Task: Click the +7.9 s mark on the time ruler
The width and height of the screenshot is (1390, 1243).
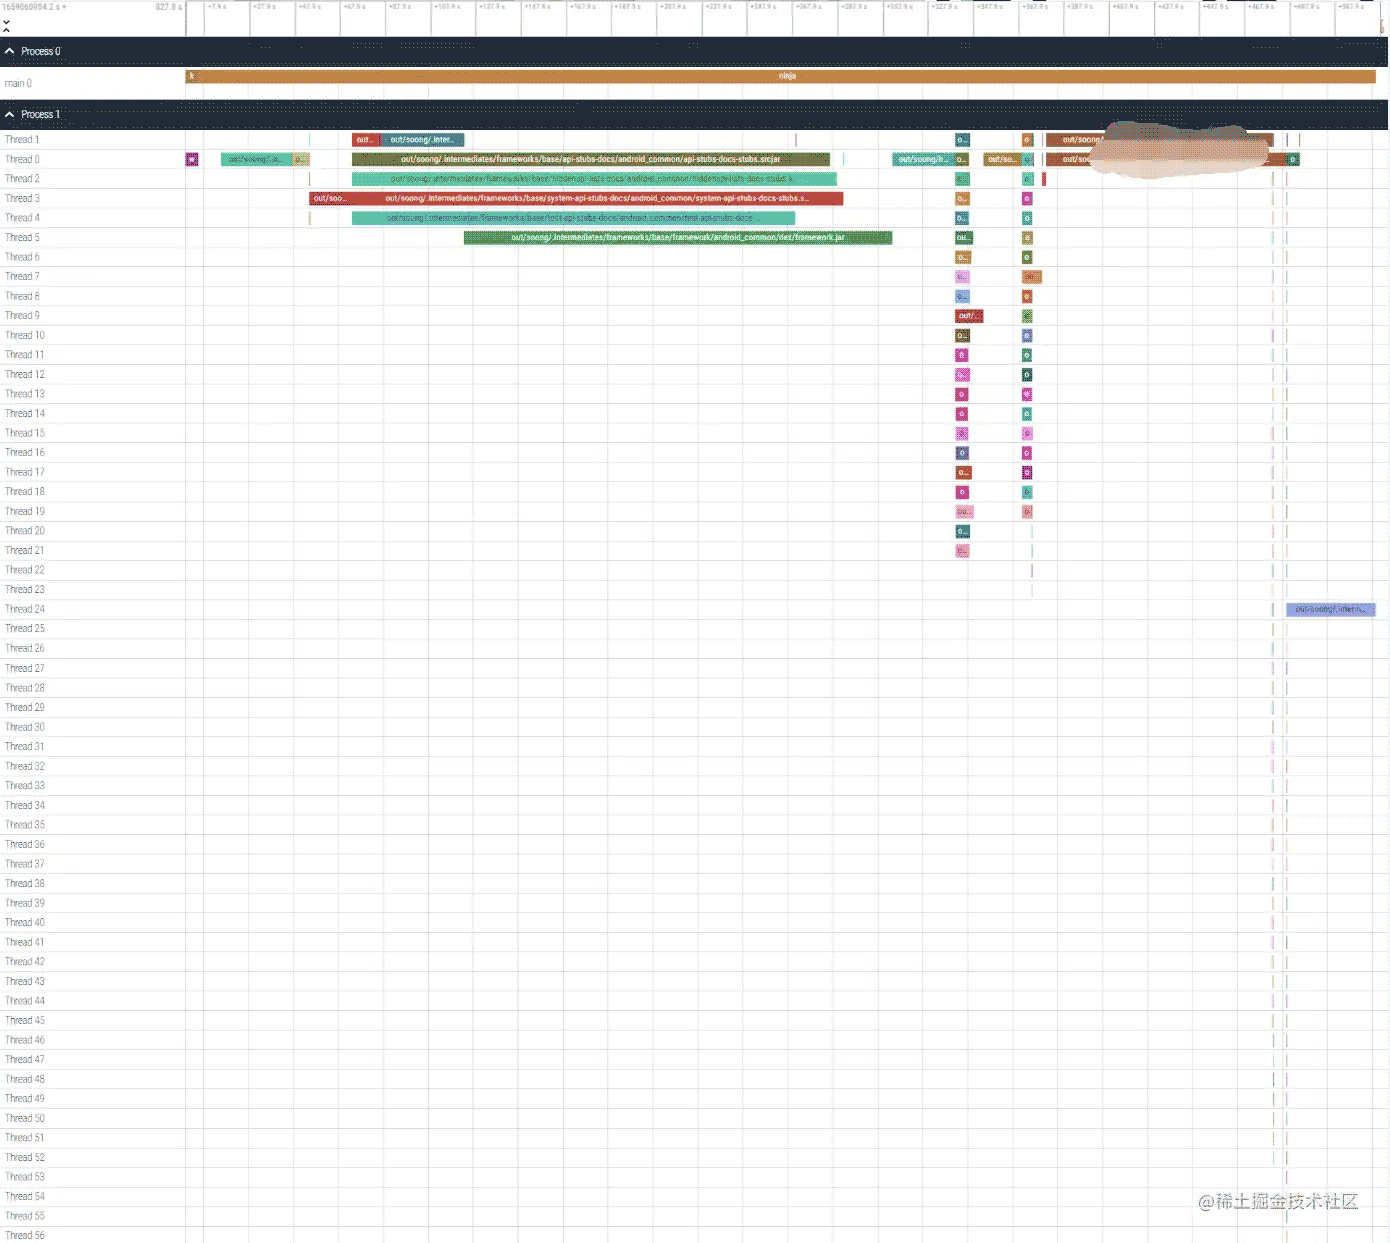Action: coord(217,7)
